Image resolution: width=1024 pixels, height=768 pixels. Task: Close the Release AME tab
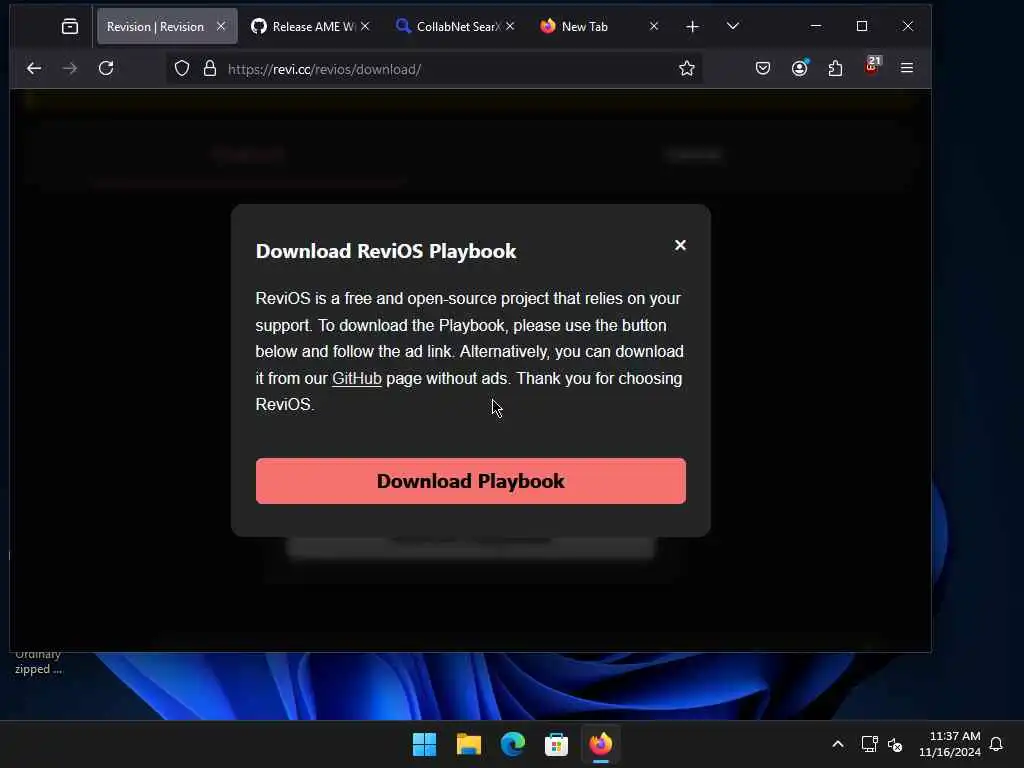[x=365, y=26]
